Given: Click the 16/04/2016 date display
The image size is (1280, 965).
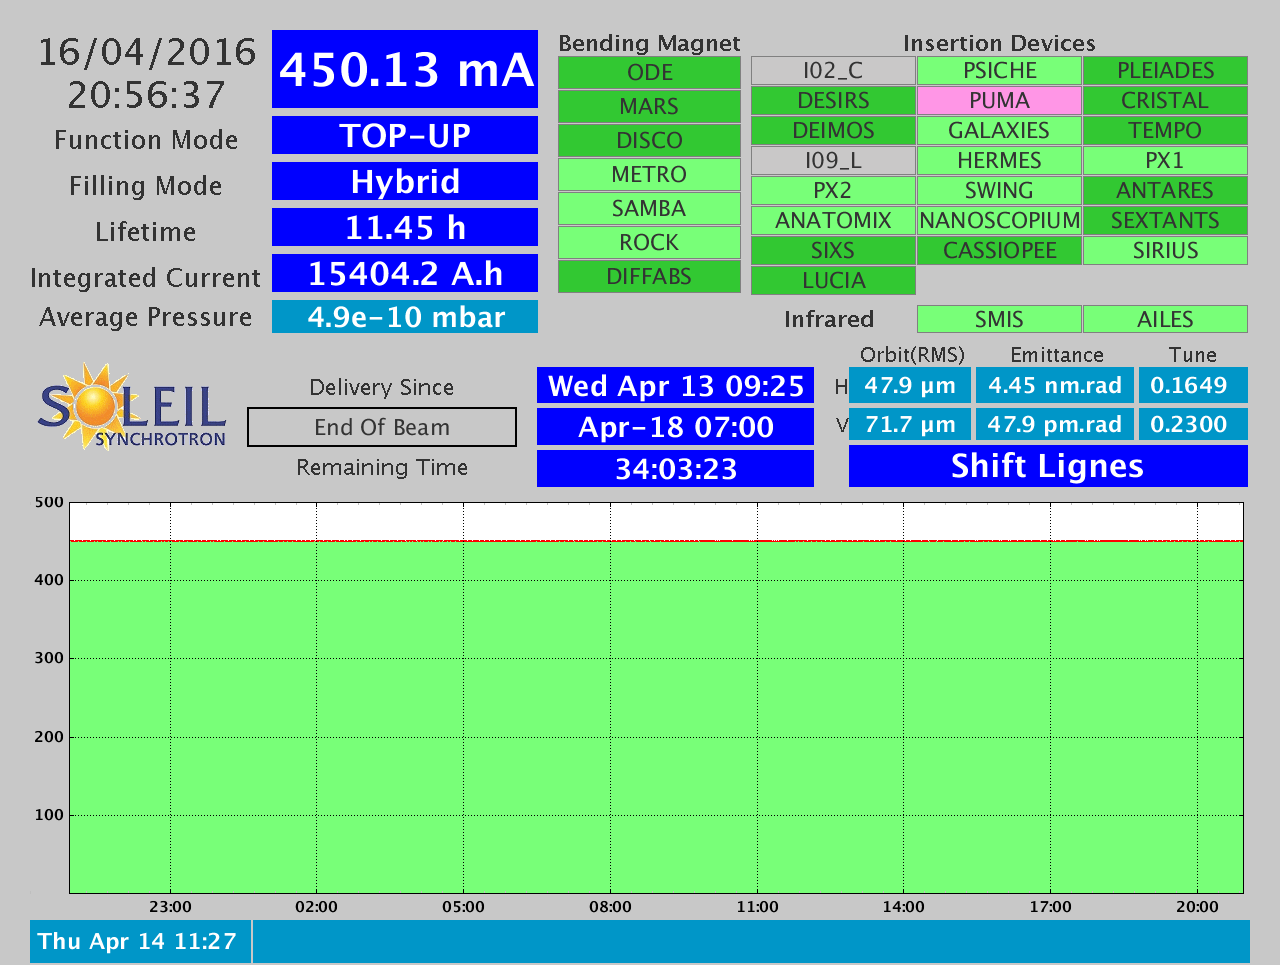Looking at the screenshot, I should pos(147,52).
